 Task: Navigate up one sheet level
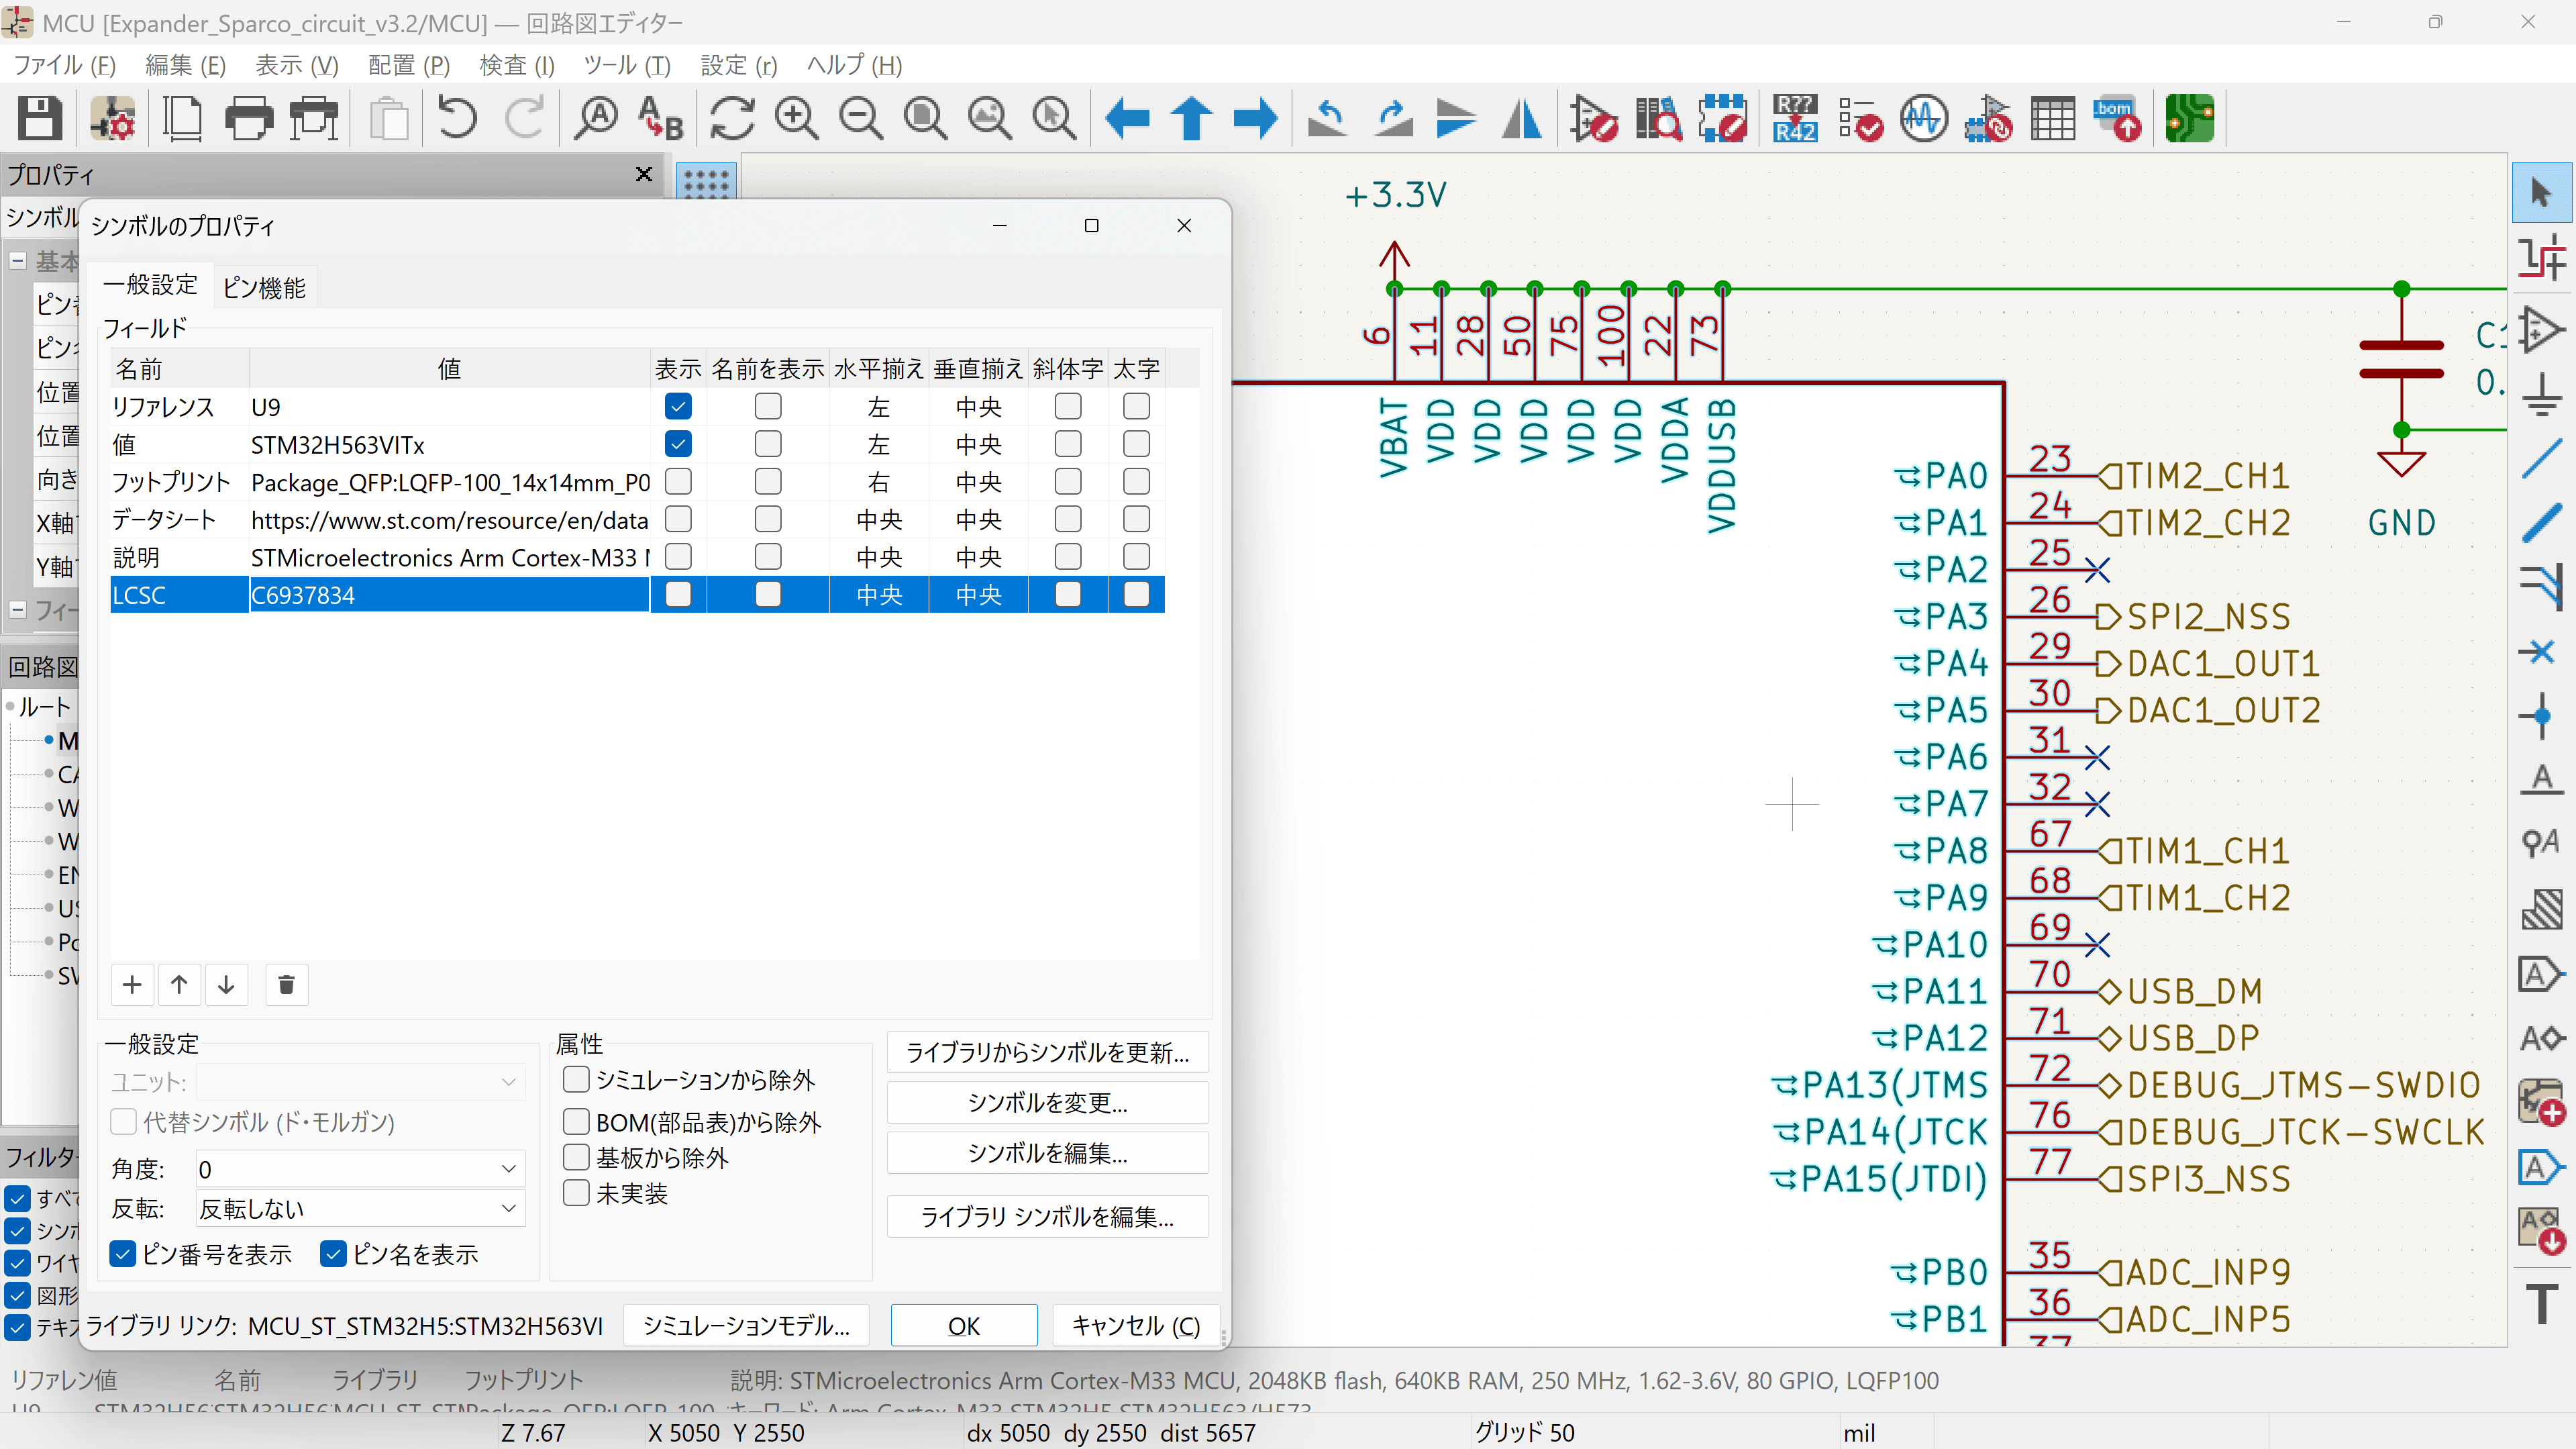[1191, 119]
